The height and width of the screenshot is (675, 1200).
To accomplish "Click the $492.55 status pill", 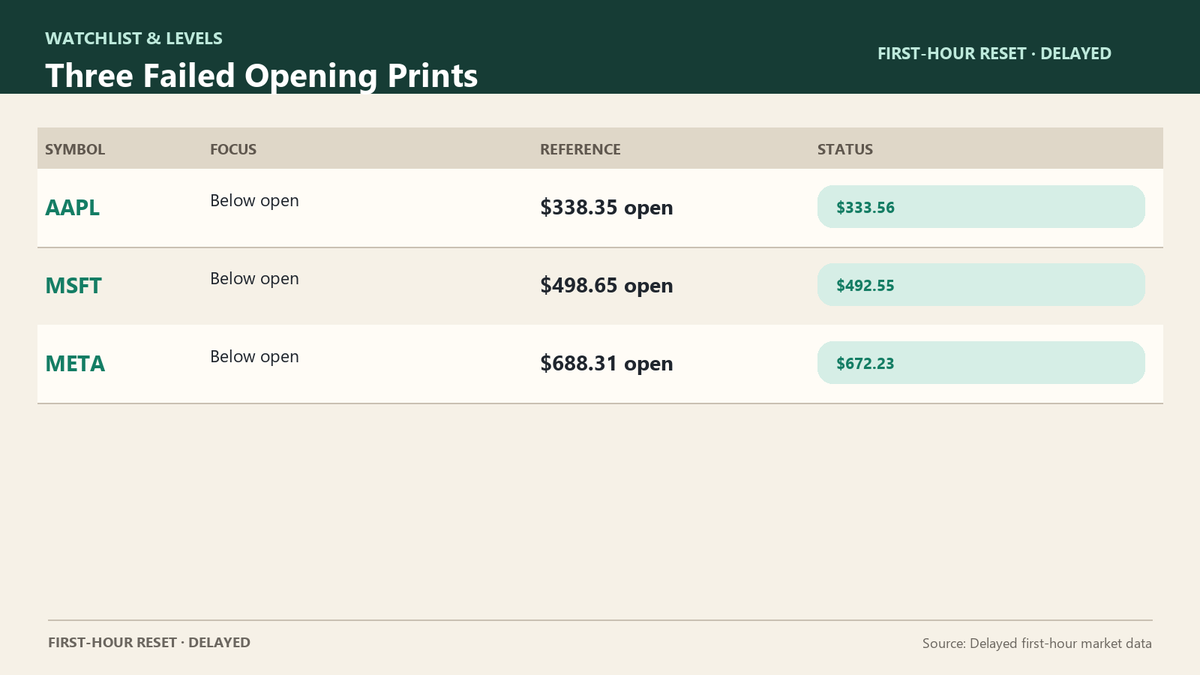I will [x=981, y=285].
